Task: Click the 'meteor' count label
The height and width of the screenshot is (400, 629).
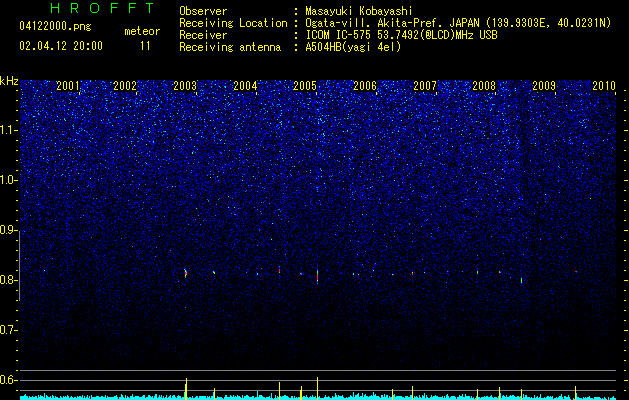Action: point(142,31)
